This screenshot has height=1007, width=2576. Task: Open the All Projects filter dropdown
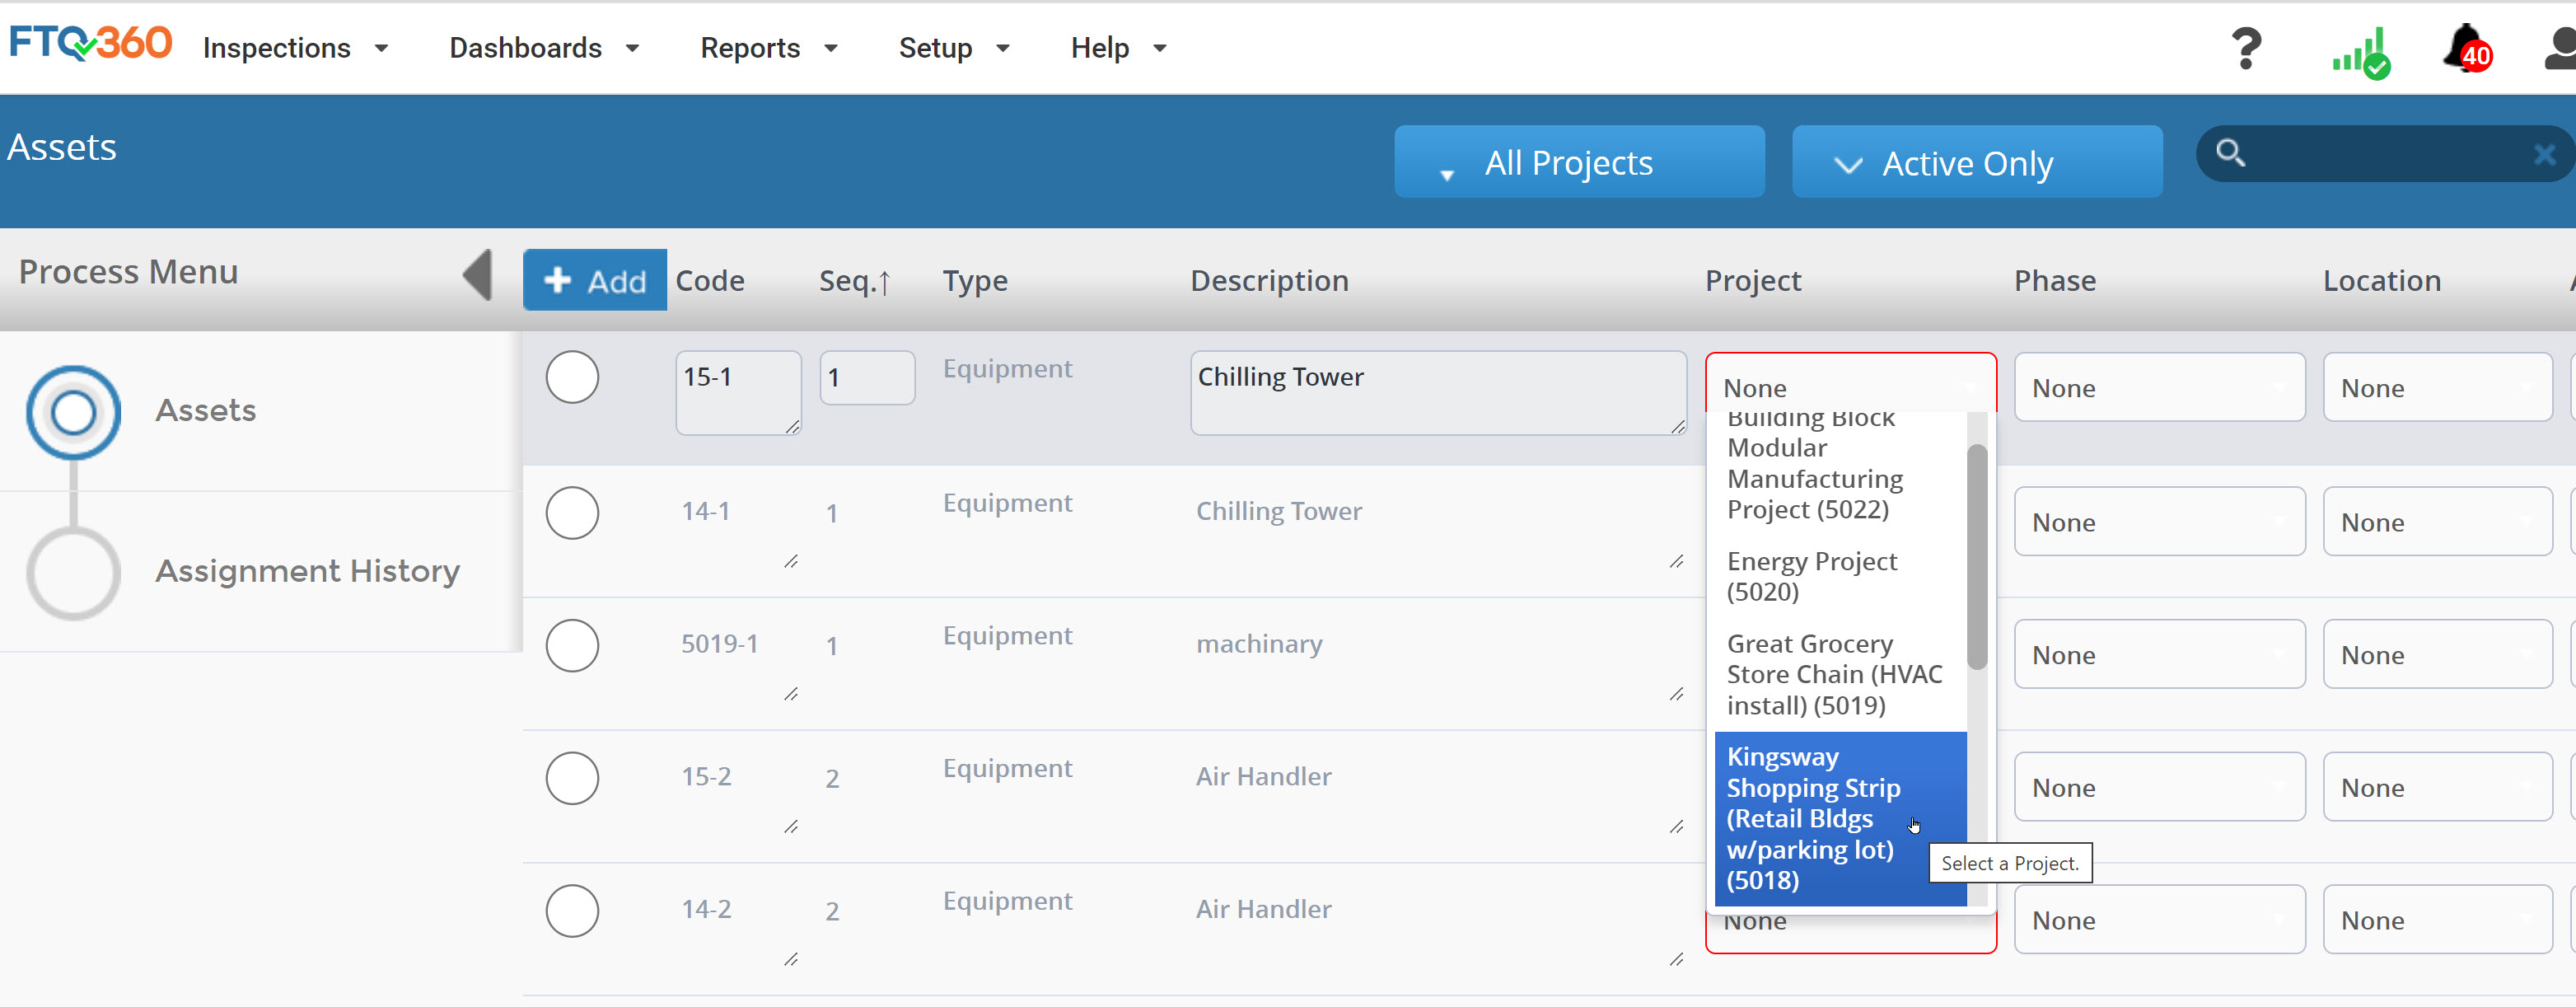[x=1579, y=161]
